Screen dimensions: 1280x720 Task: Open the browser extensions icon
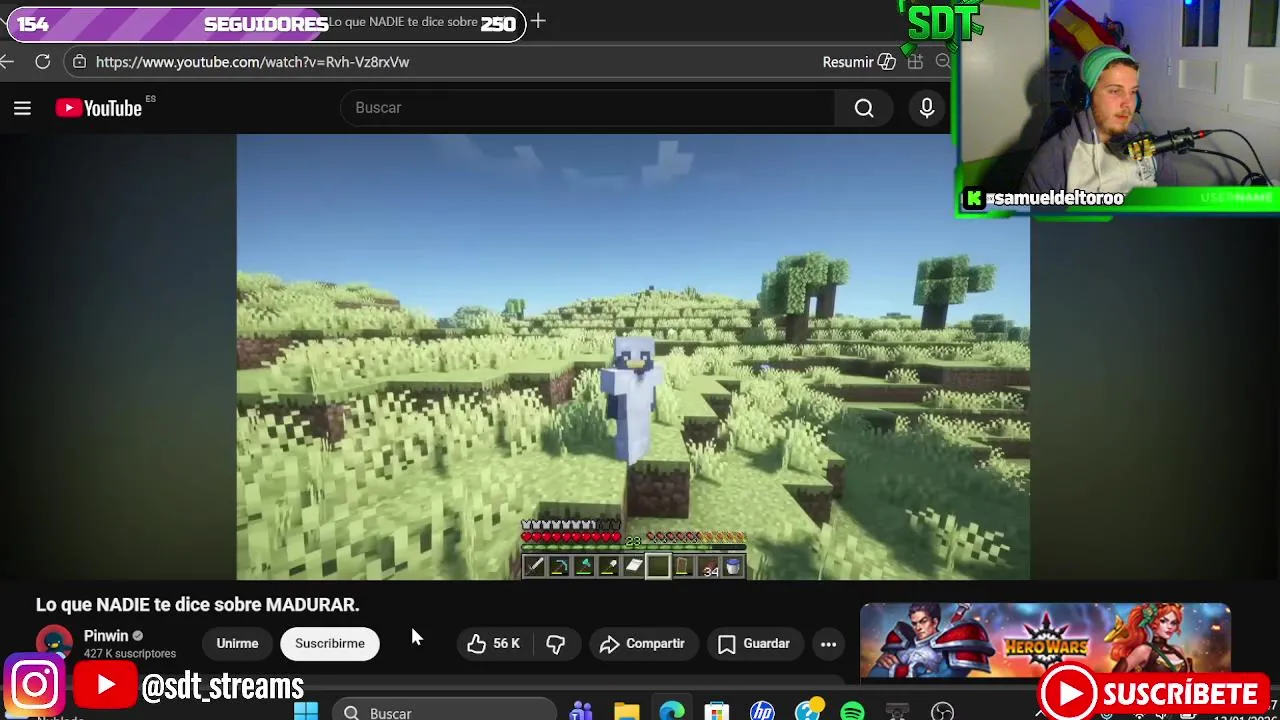pos(915,62)
